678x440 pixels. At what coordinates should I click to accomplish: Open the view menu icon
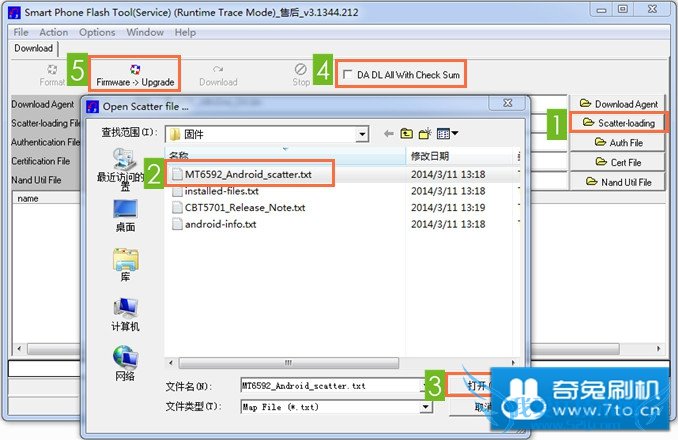[447, 134]
